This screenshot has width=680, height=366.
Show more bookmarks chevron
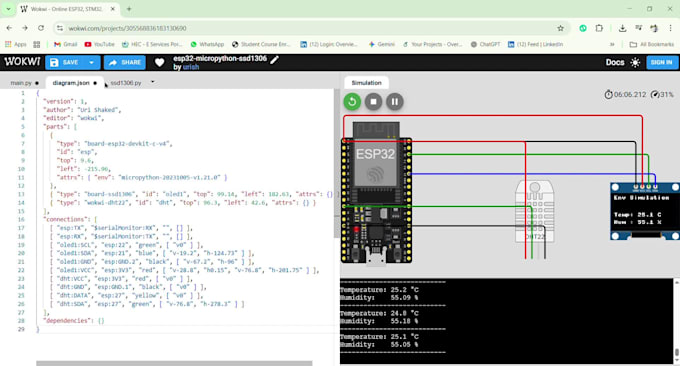click(612, 44)
